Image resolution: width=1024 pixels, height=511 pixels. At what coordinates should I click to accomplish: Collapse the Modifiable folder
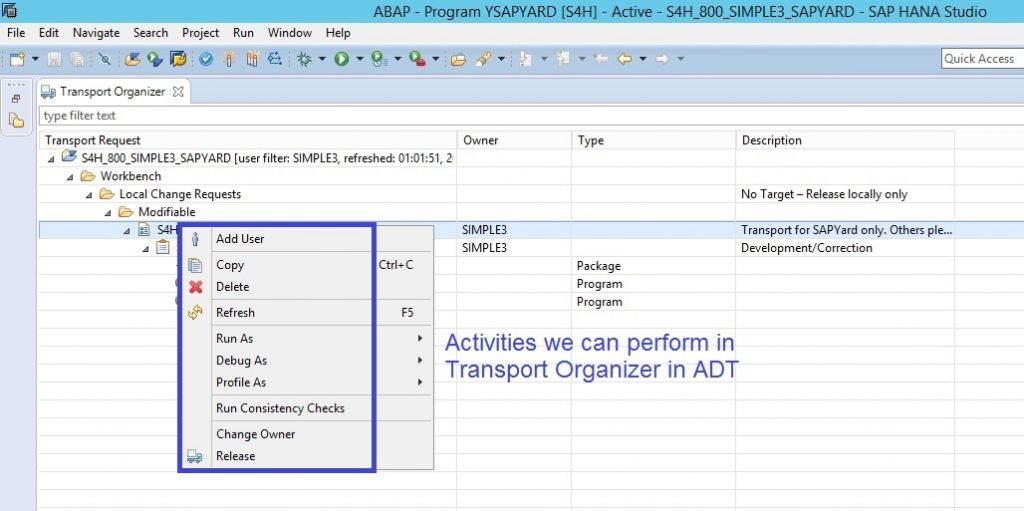pos(108,212)
